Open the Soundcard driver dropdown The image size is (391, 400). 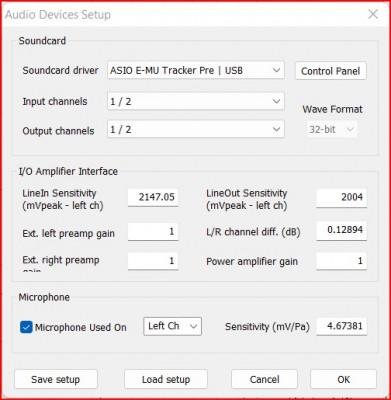[196, 70]
